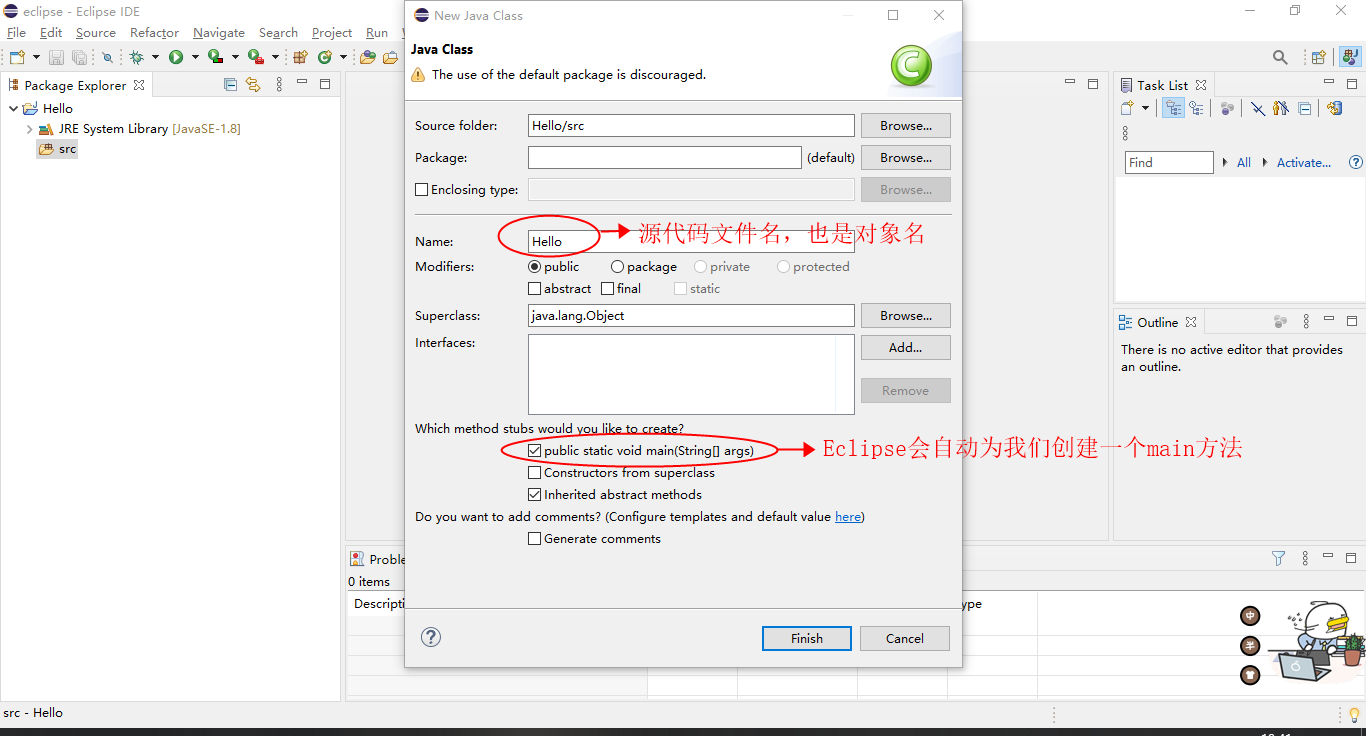The image size is (1366, 736).
Task: Open the Run dropdown arrow
Action: click(x=195, y=57)
